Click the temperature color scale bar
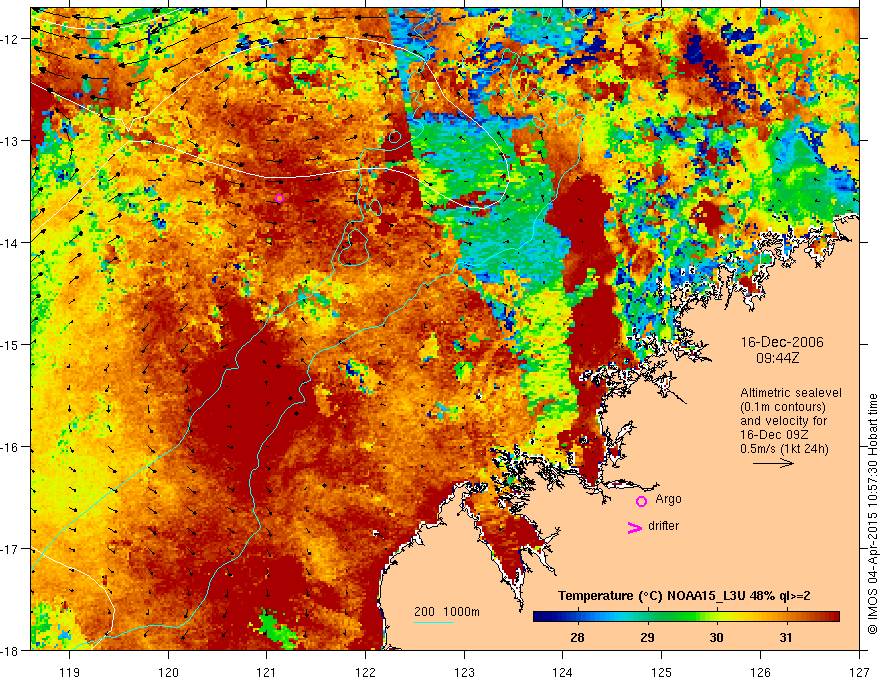Viewport: 880px width, 680px height. tap(686, 617)
